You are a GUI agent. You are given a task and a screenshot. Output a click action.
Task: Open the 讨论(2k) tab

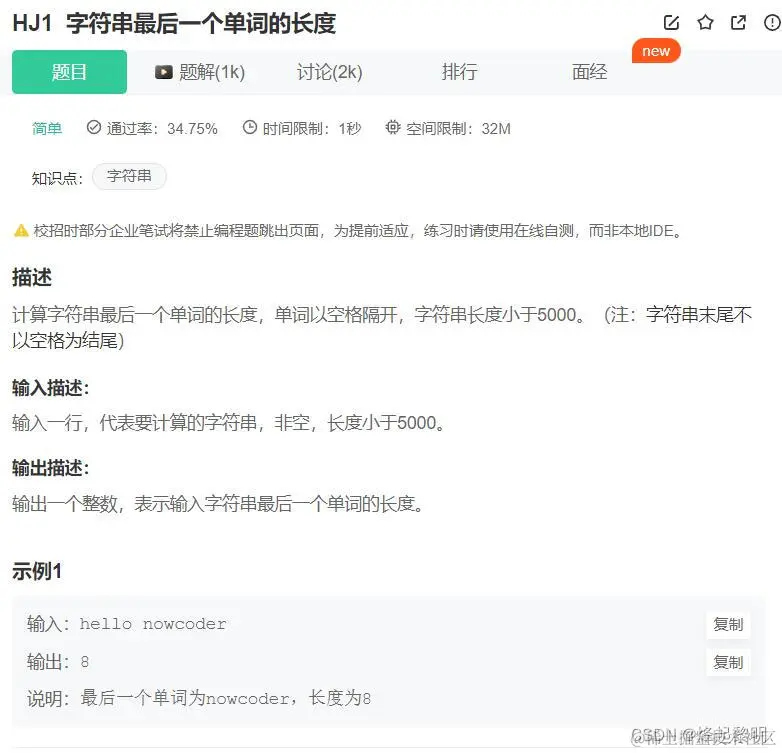330,72
